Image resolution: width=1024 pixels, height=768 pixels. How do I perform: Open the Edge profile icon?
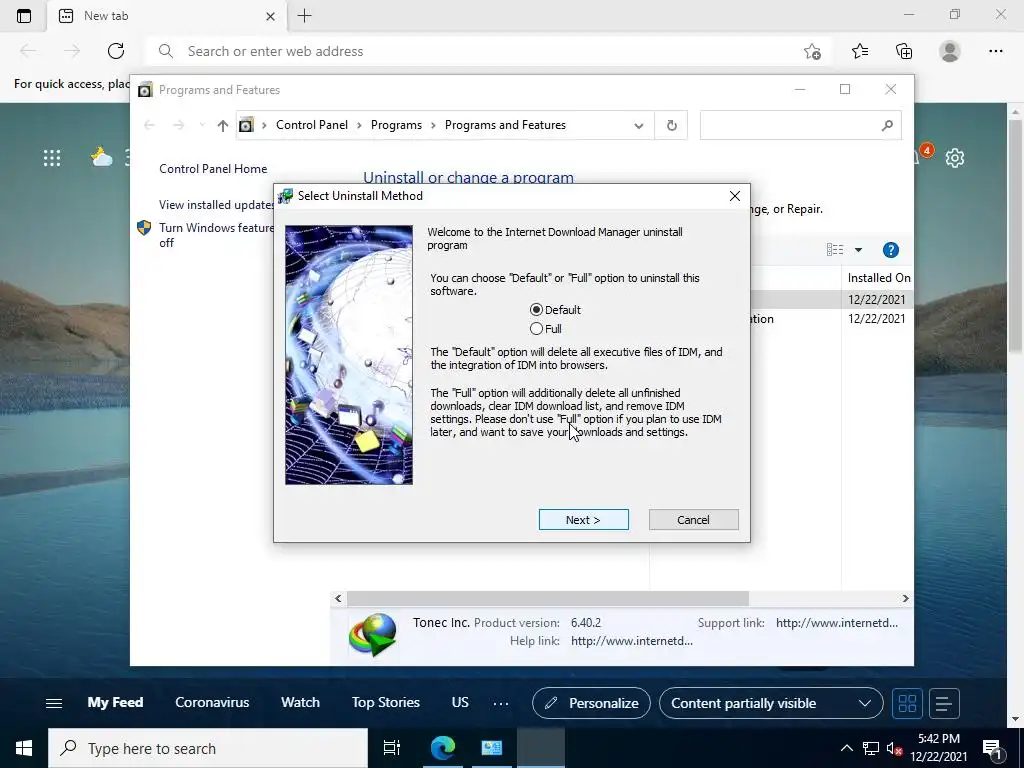click(x=950, y=51)
